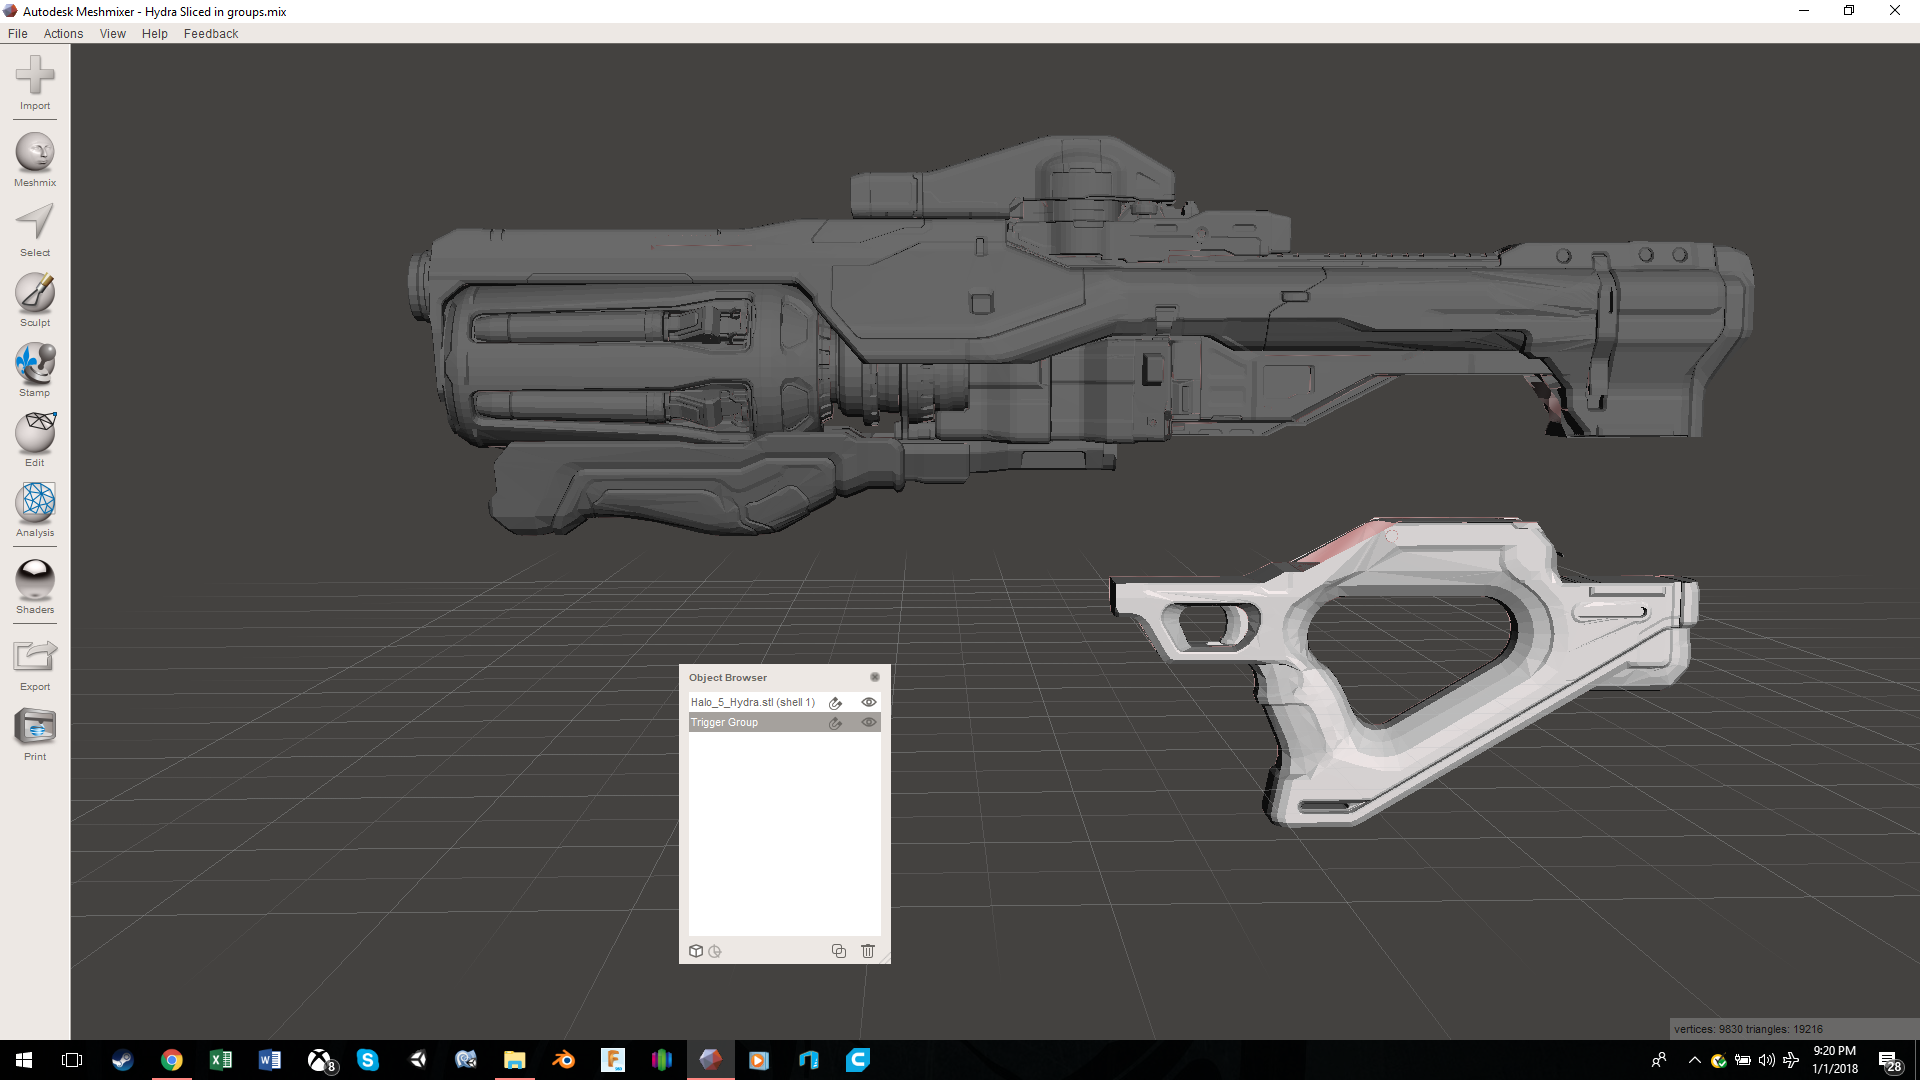Select Halo_5_Hydra.stl (shell 1) row
Screen dimensions: 1920x1080
tap(785, 702)
